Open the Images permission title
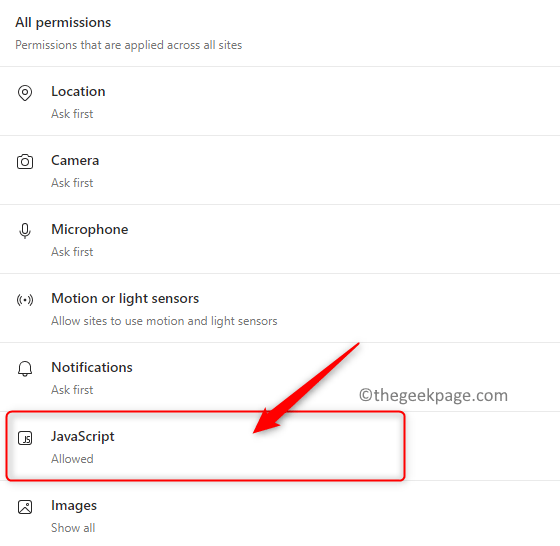Screen dimensions: 560x546 74,506
